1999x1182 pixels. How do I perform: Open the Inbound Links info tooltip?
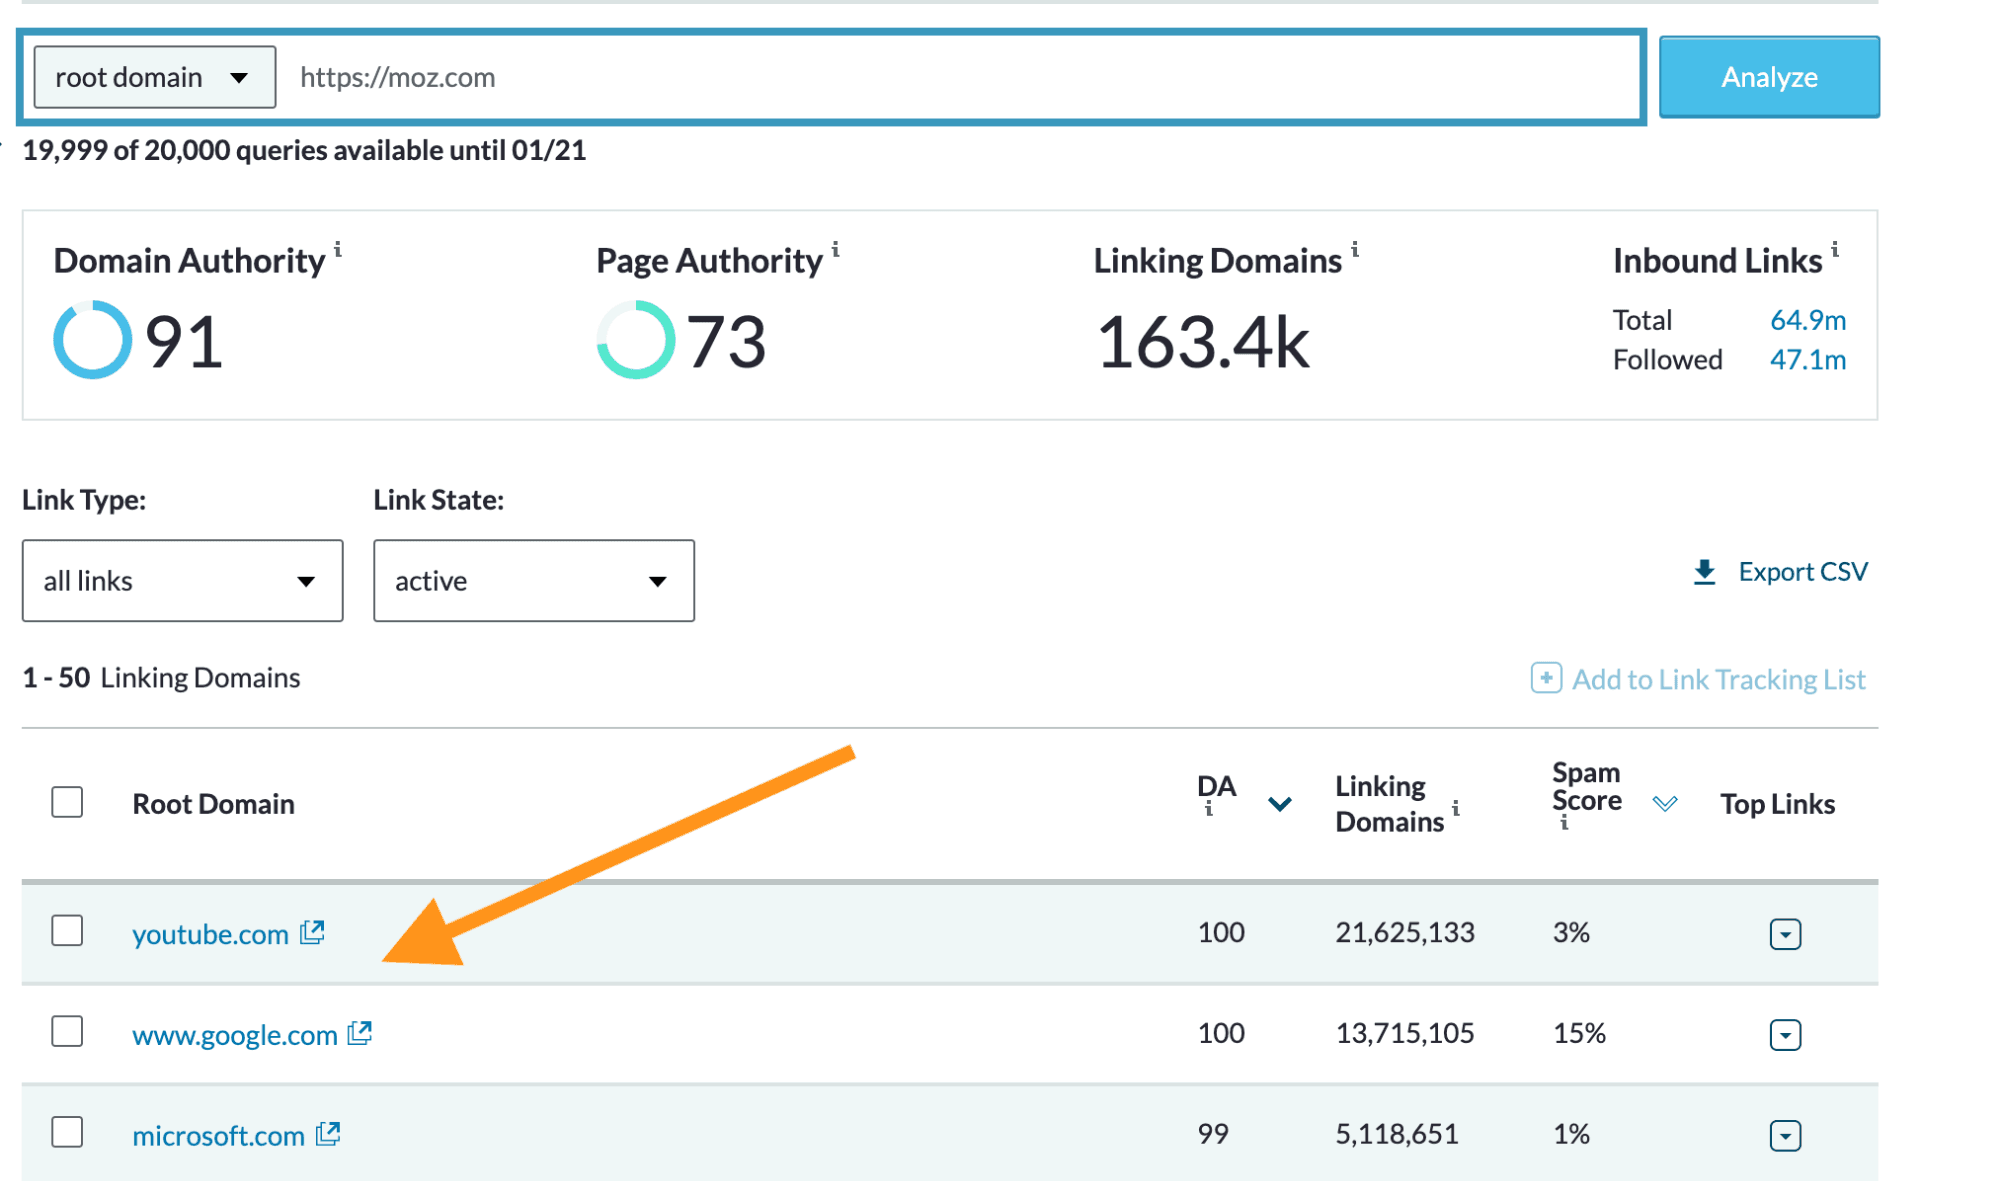click(1836, 250)
